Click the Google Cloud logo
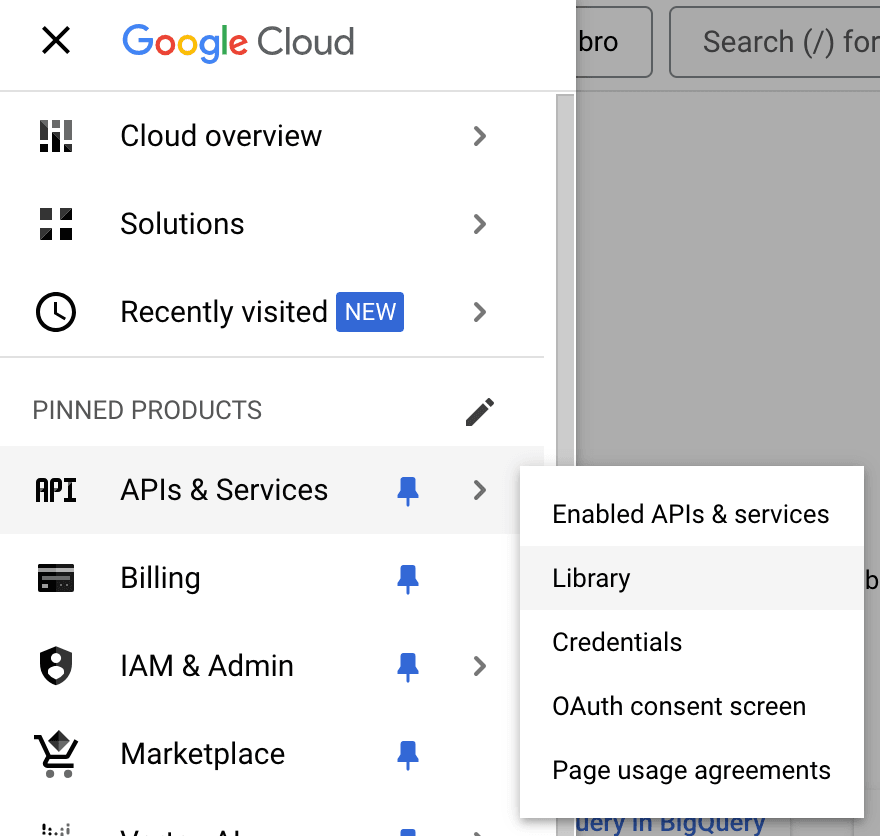This screenshot has width=880, height=836. point(238,42)
